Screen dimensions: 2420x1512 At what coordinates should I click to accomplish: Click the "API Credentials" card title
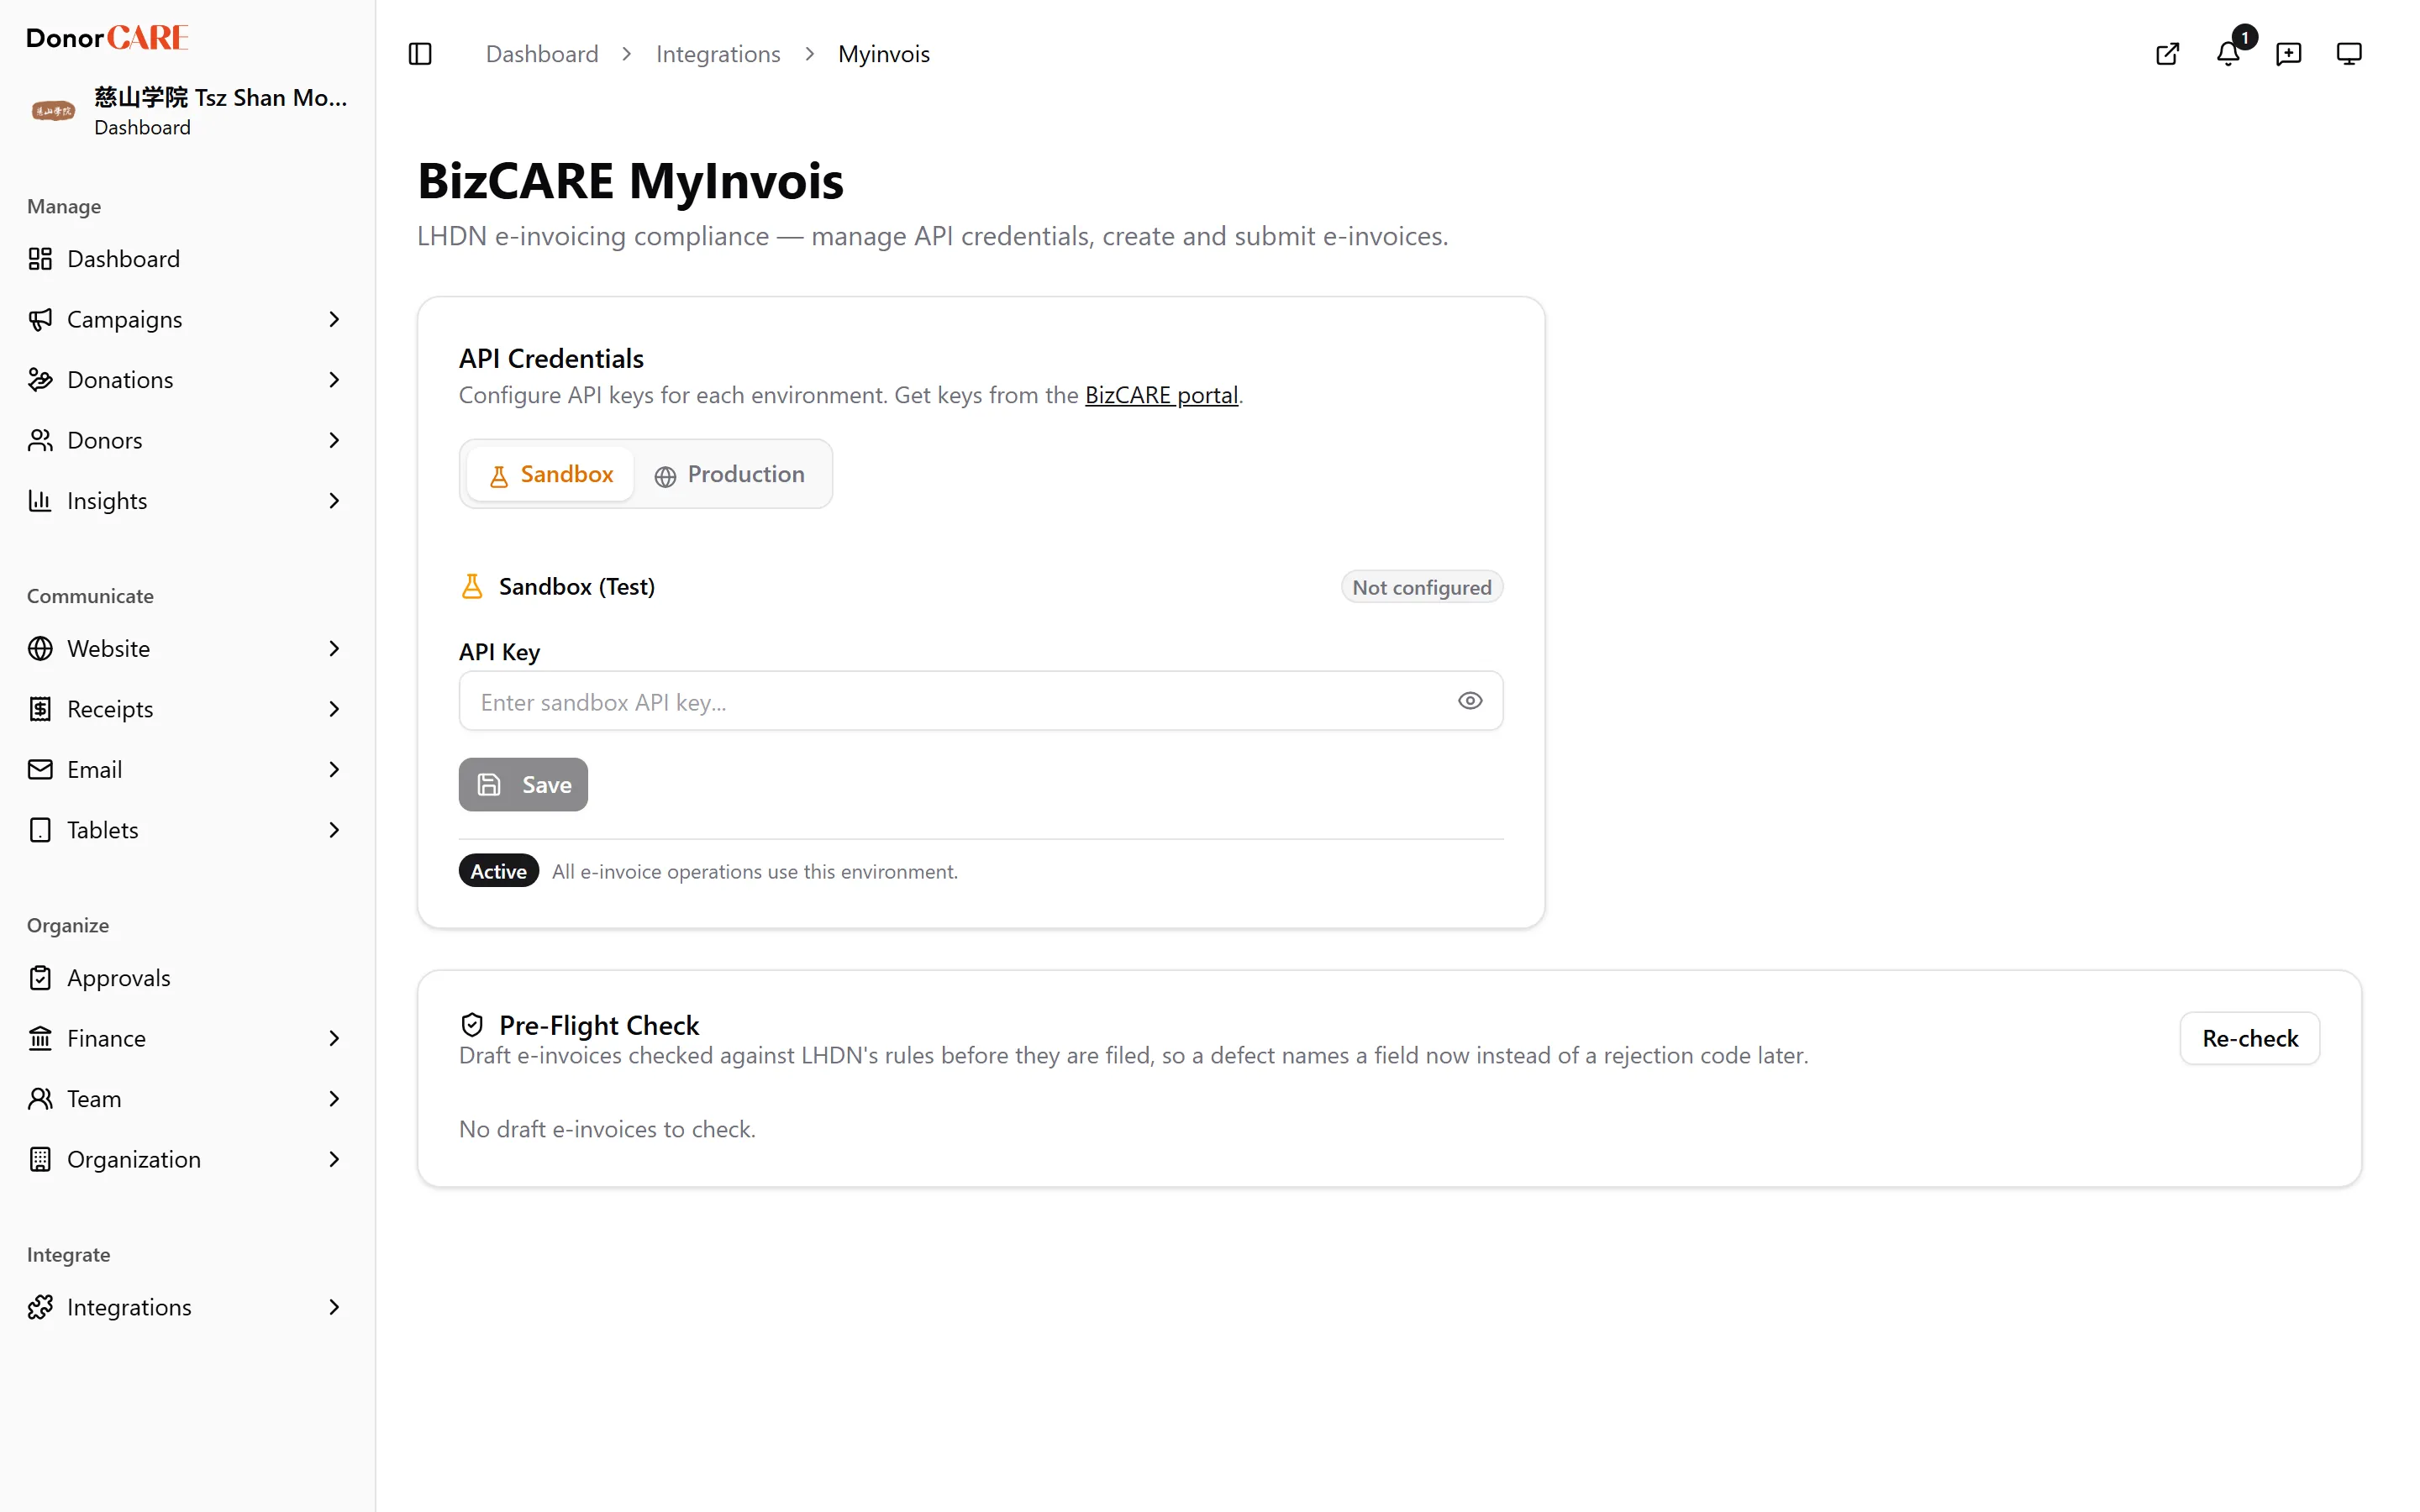(x=551, y=358)
